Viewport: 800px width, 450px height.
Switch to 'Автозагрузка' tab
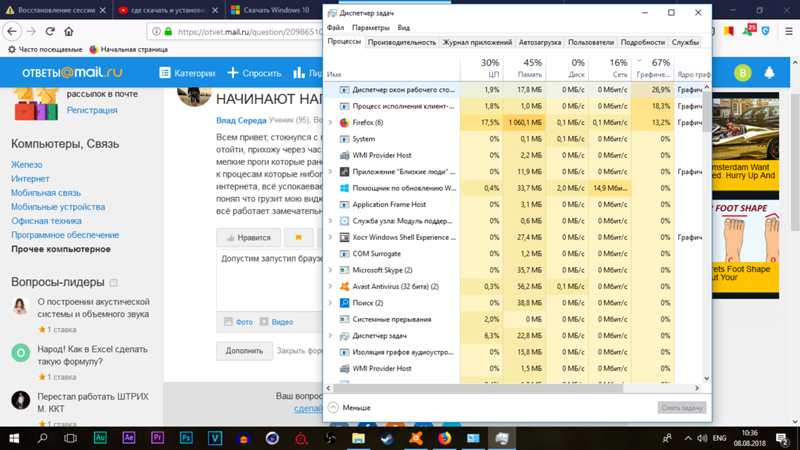click(x=540, y=42)
